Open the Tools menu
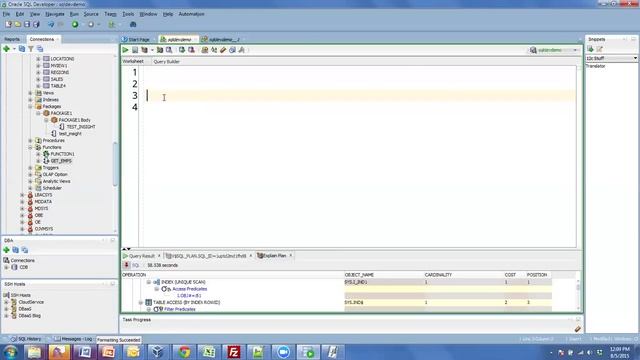640x360 pixels. coord(128,14)
